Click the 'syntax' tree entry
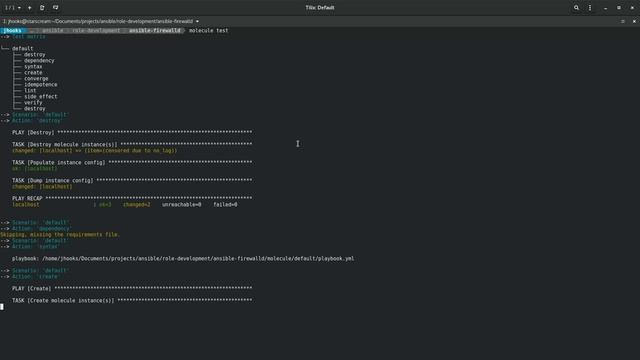This screenshot has height=360, width=640. coord(33,67)
